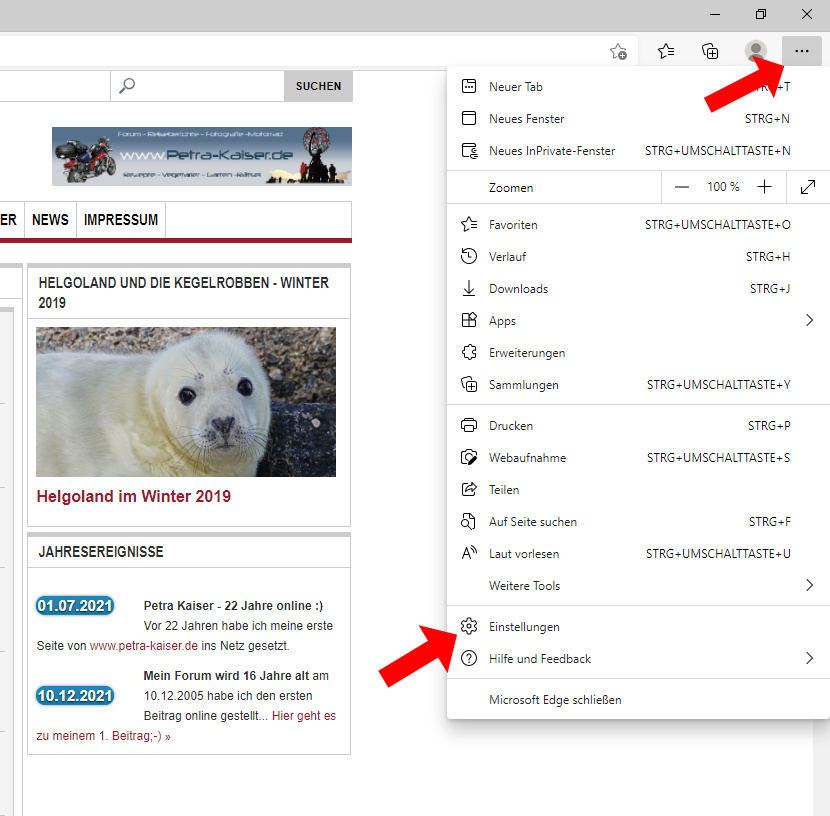Screen dimensions: 830x816
Task: Click the Favorites star toolbar icon
Action: click(666, 51)
